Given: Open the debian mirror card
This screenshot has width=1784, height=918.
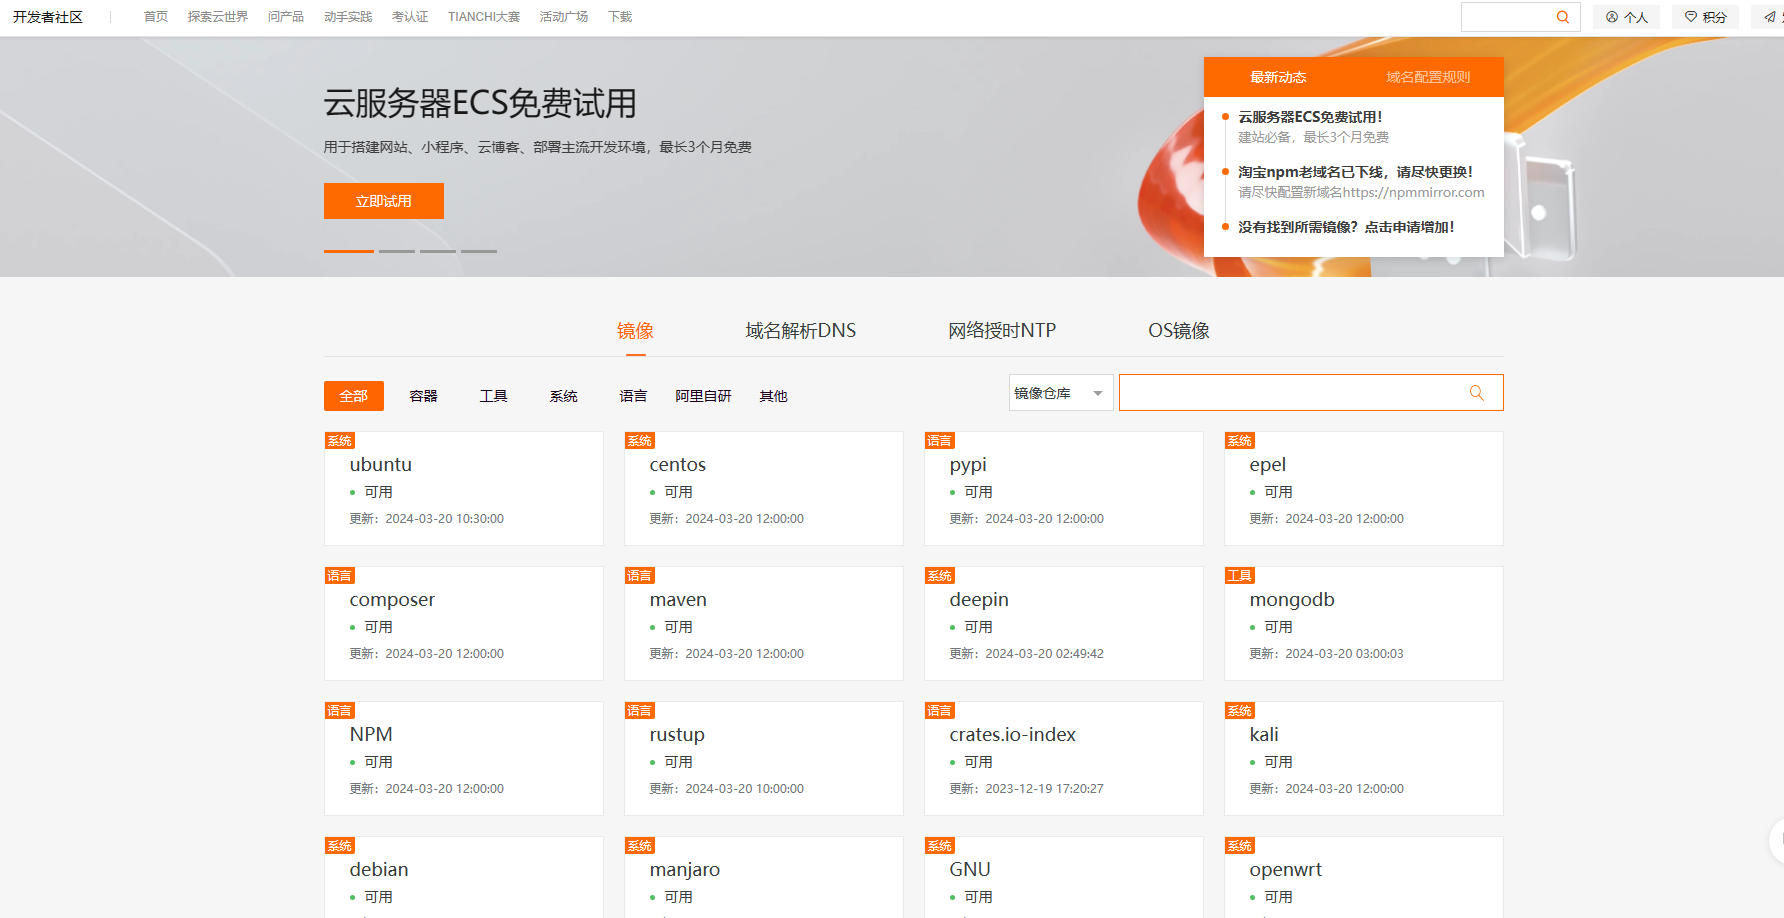Looking at the screenshot, I should click(x=464, y=878).
